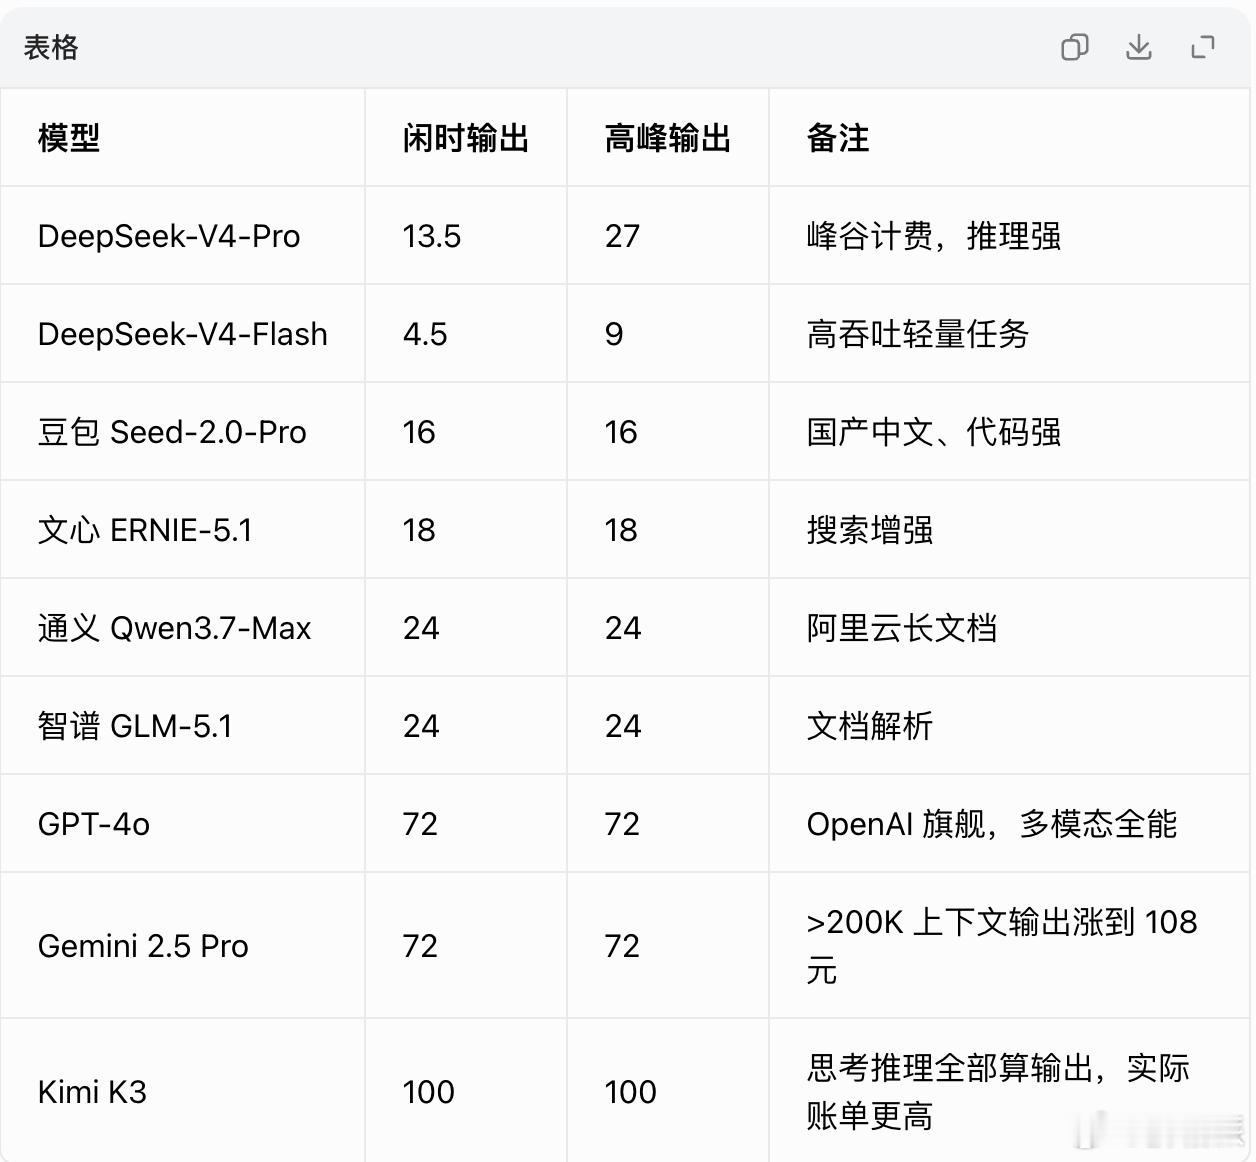
Task: Click the 表格 title label
Action: pos(51,47)
